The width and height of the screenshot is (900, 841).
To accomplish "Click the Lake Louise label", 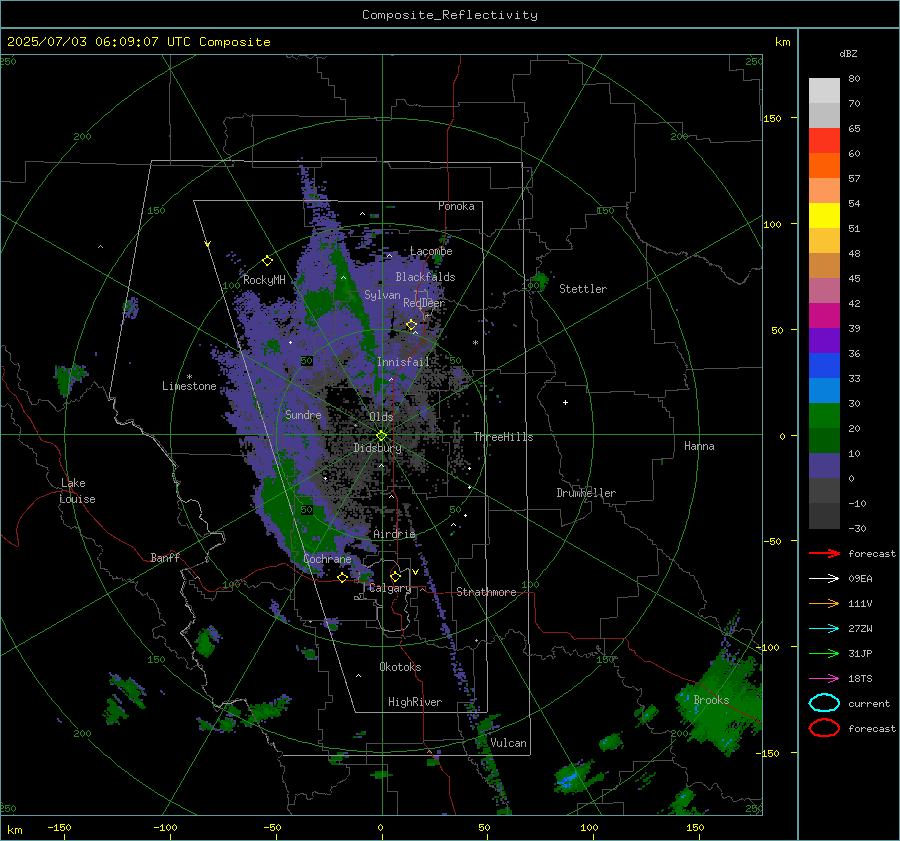I will coord(77,491).
